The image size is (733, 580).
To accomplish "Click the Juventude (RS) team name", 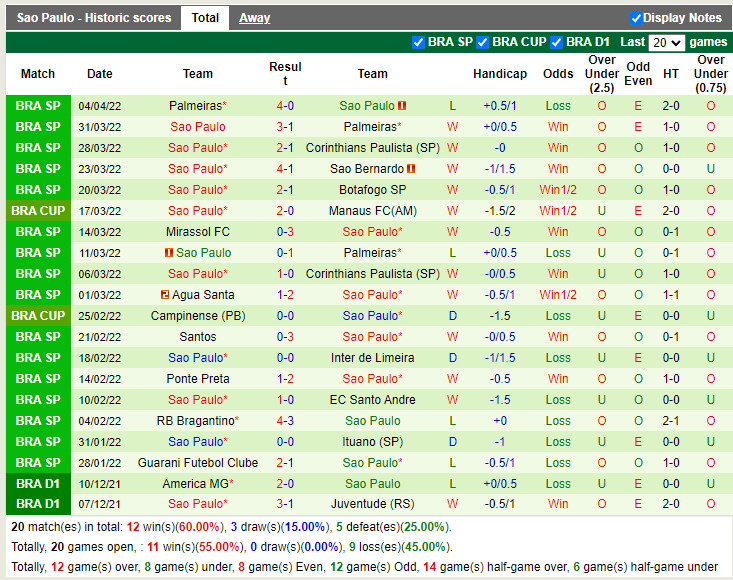I will tap(372, 505).
